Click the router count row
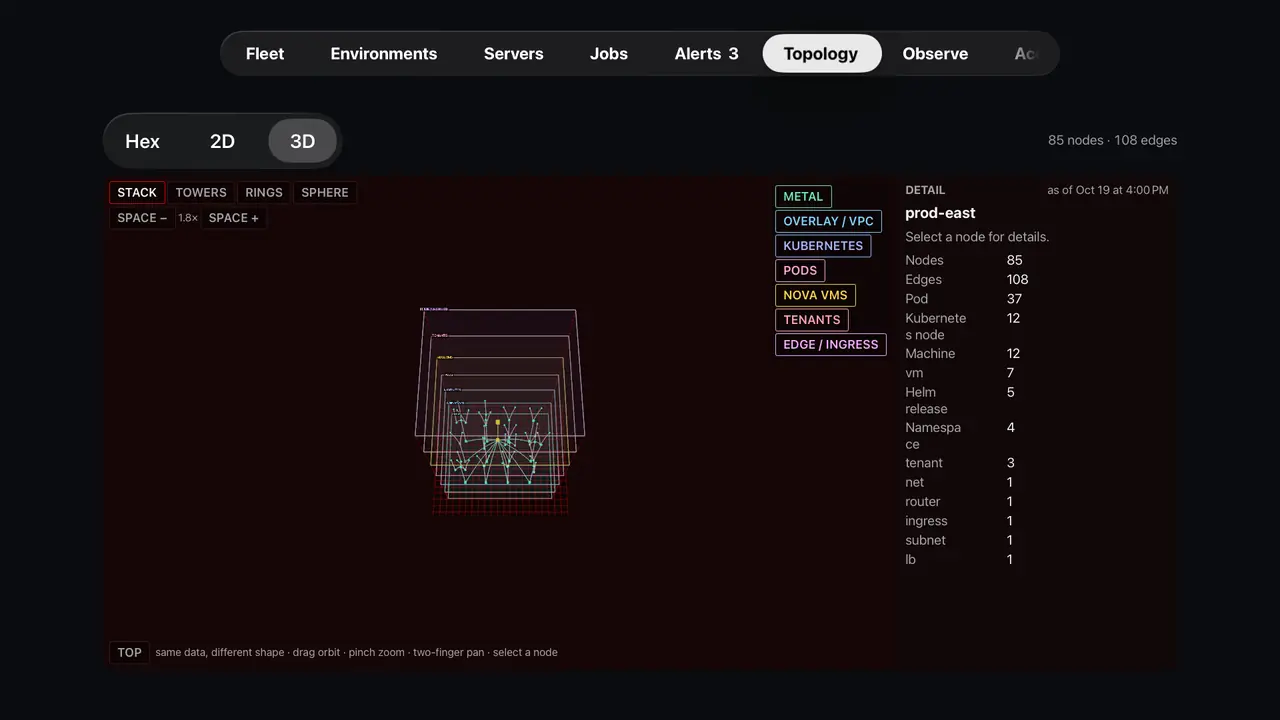The width and height of the screenshot is (1280, 720). [x=1037, y=502]
